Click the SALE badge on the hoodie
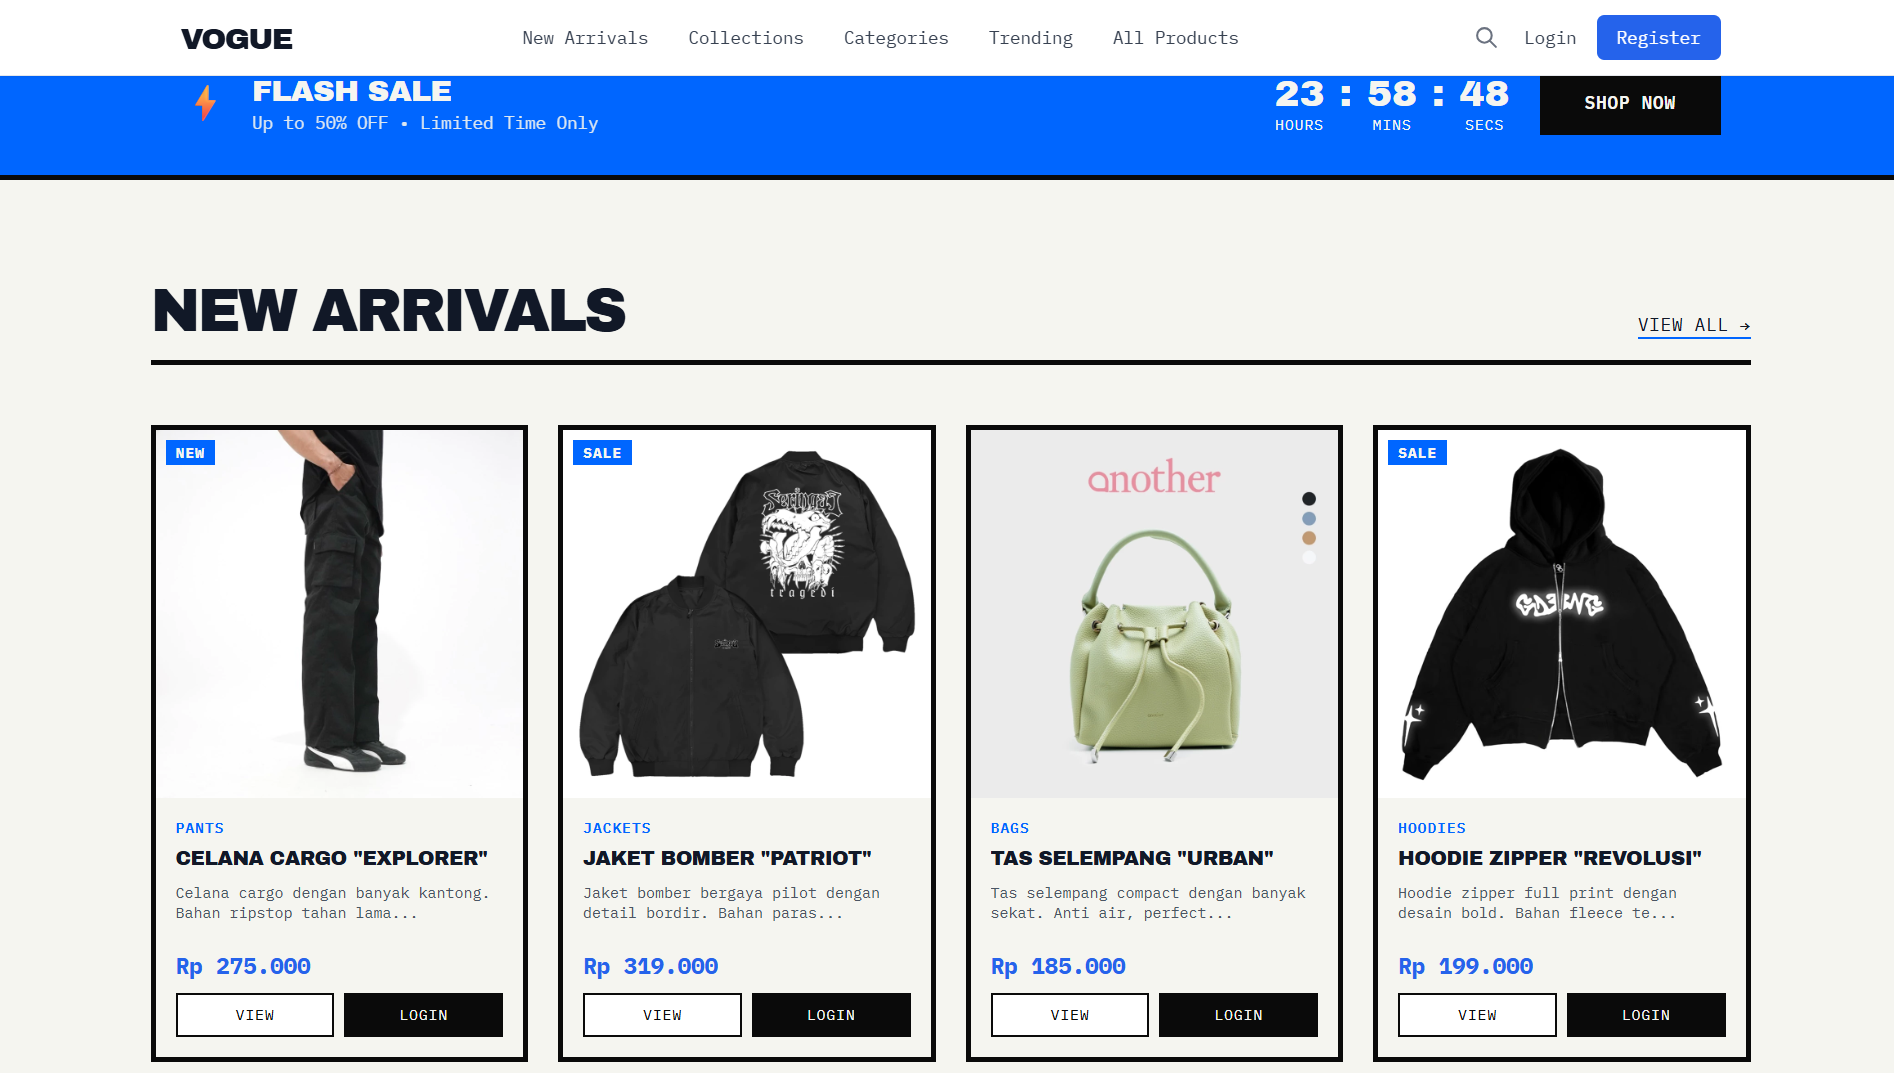The height and width of the screenshot is (1073, 1894). click(x=1417, y=453)
